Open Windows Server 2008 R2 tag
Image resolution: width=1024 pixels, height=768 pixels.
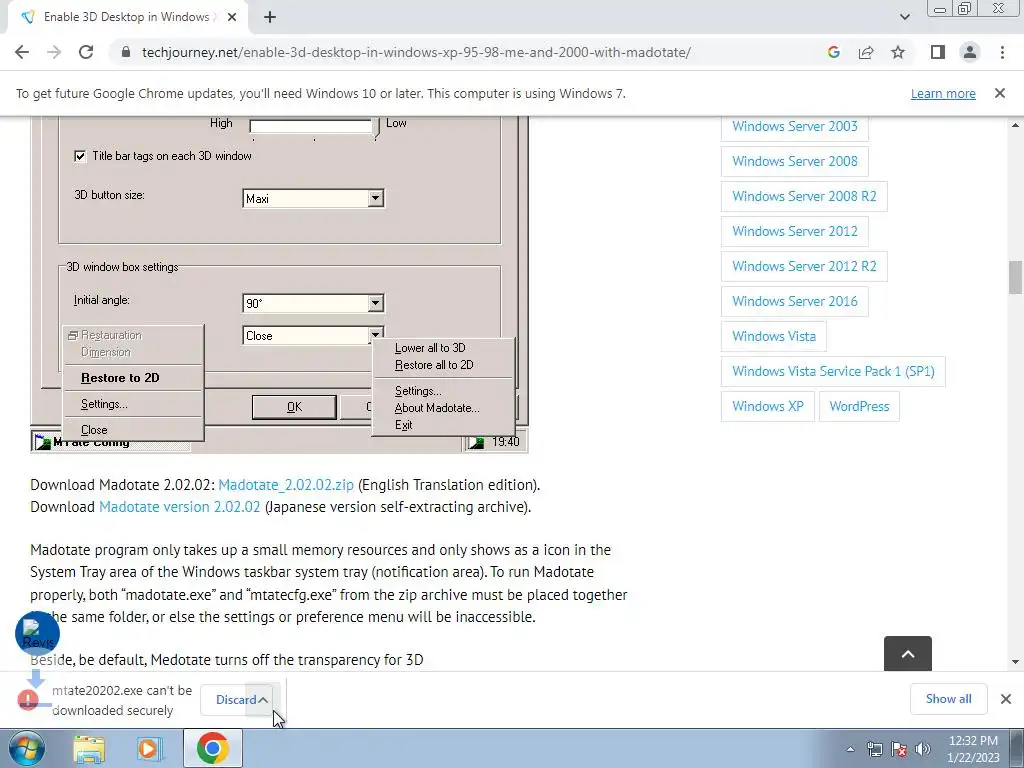tap(804, 196)
